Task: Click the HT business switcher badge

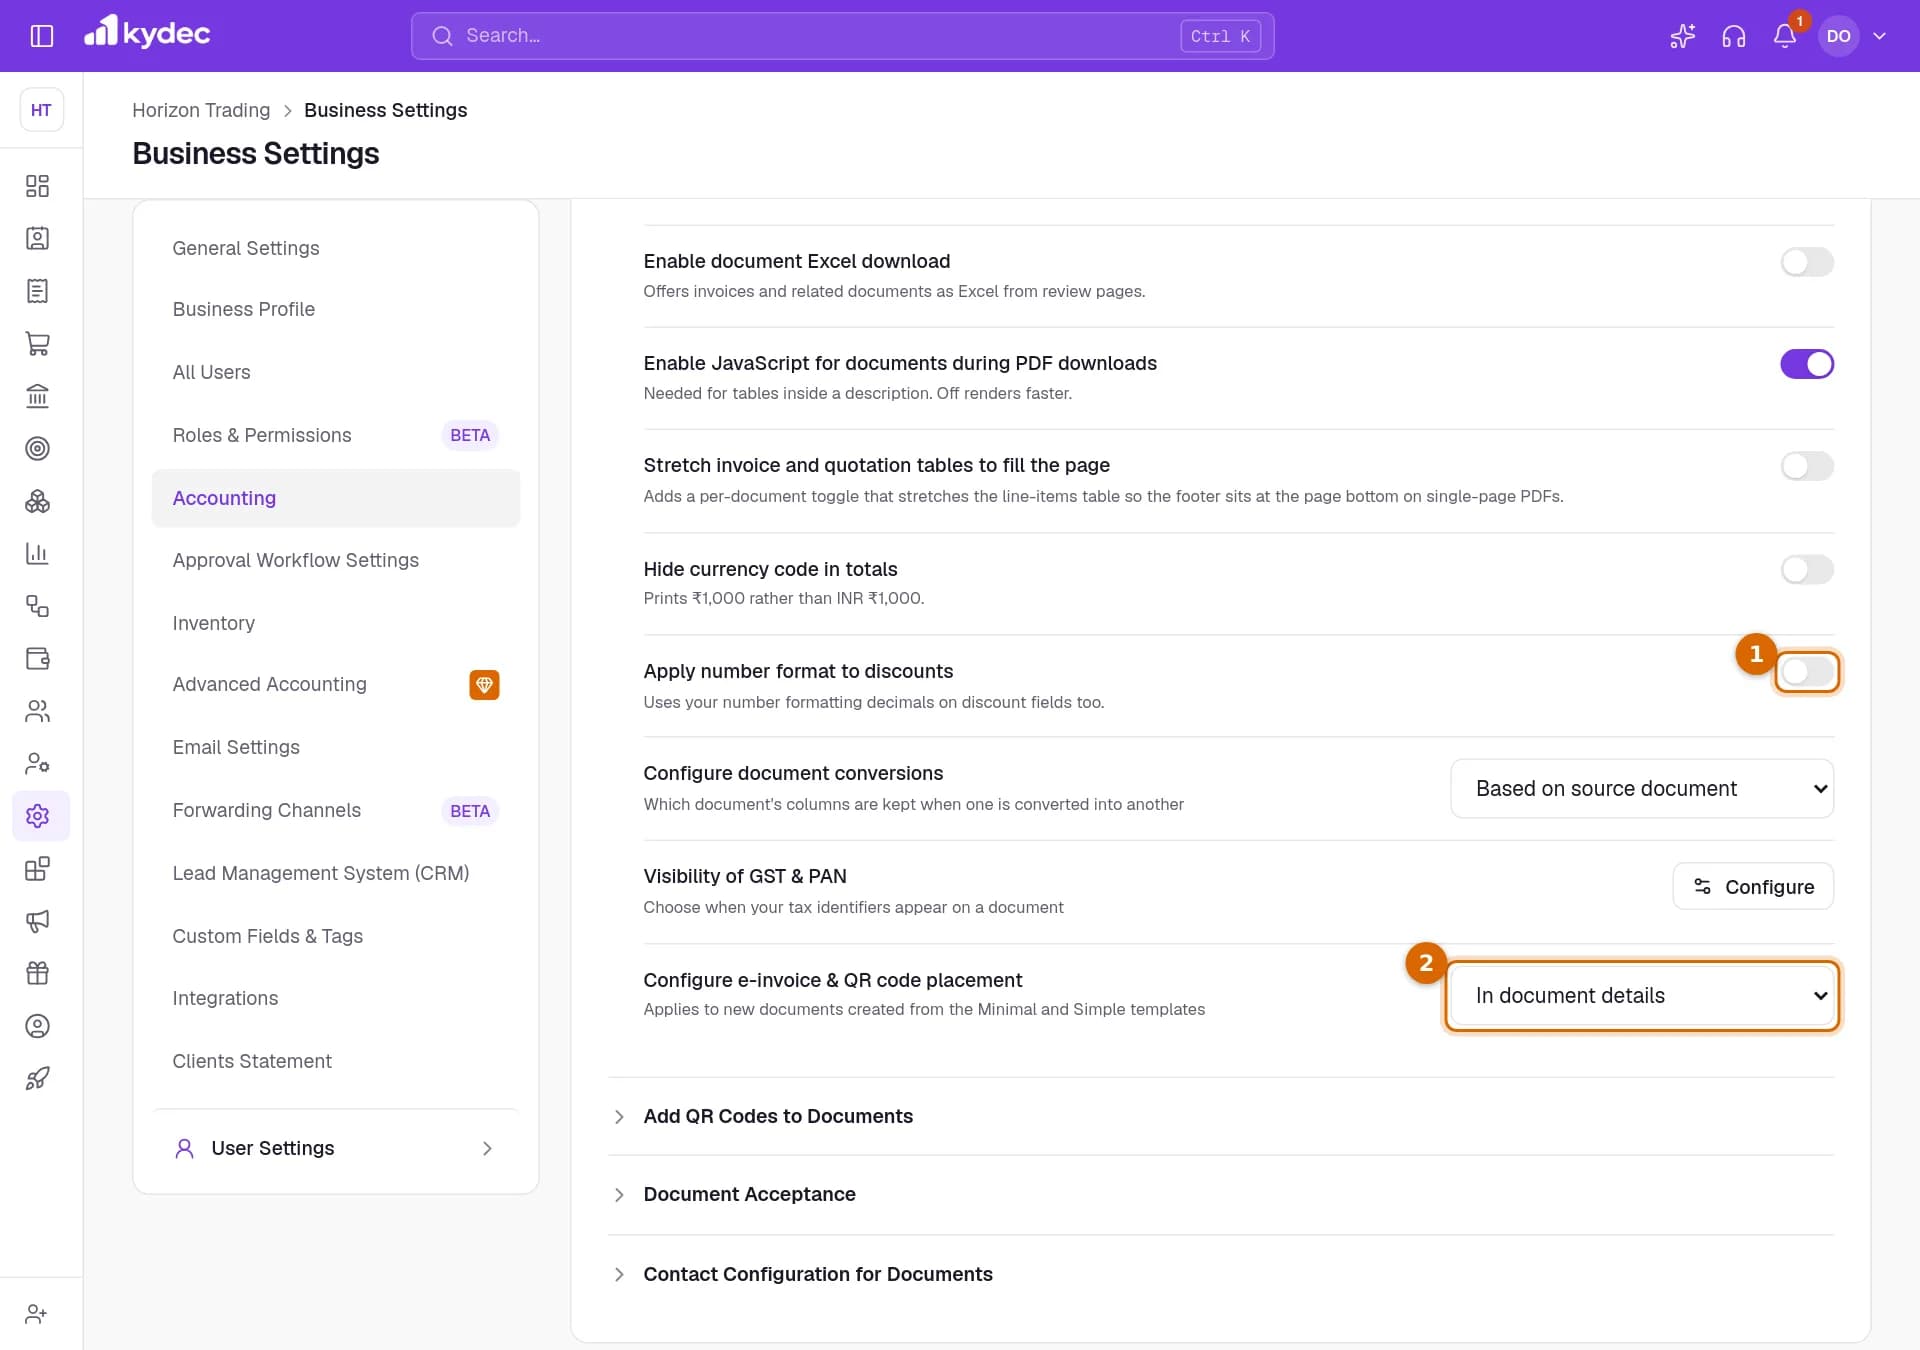Action: (41, 110)
